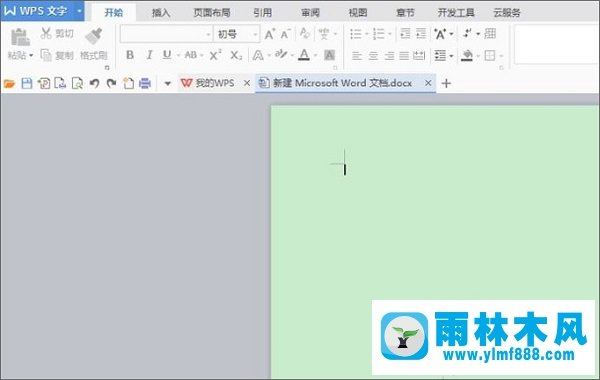Viewport: 600px width, 380px height.
Task: Open the 初号 font size dropdown
Action: pyautogui.click(x=255, y=35)
